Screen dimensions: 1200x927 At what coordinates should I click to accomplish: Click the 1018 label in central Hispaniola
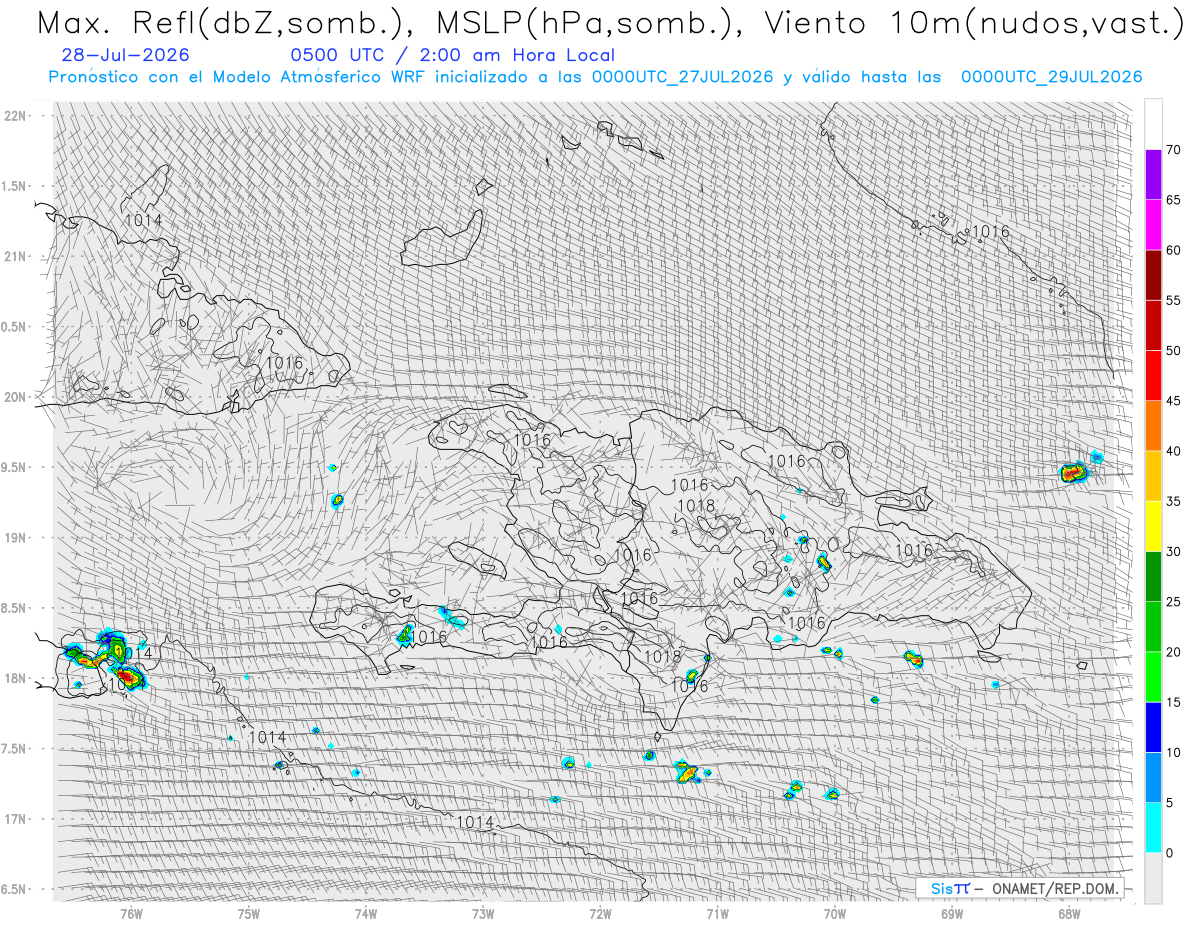point(696,506)
